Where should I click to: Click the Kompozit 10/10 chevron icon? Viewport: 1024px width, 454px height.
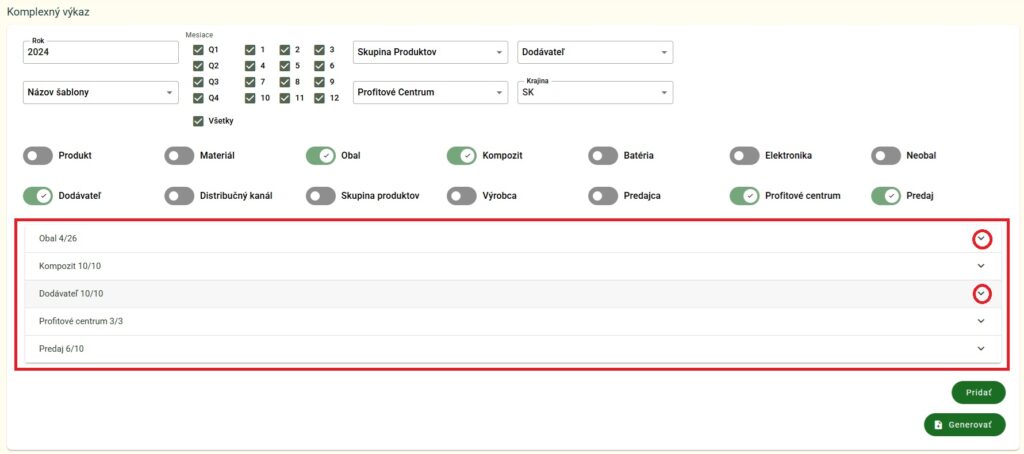click(981, 266)
